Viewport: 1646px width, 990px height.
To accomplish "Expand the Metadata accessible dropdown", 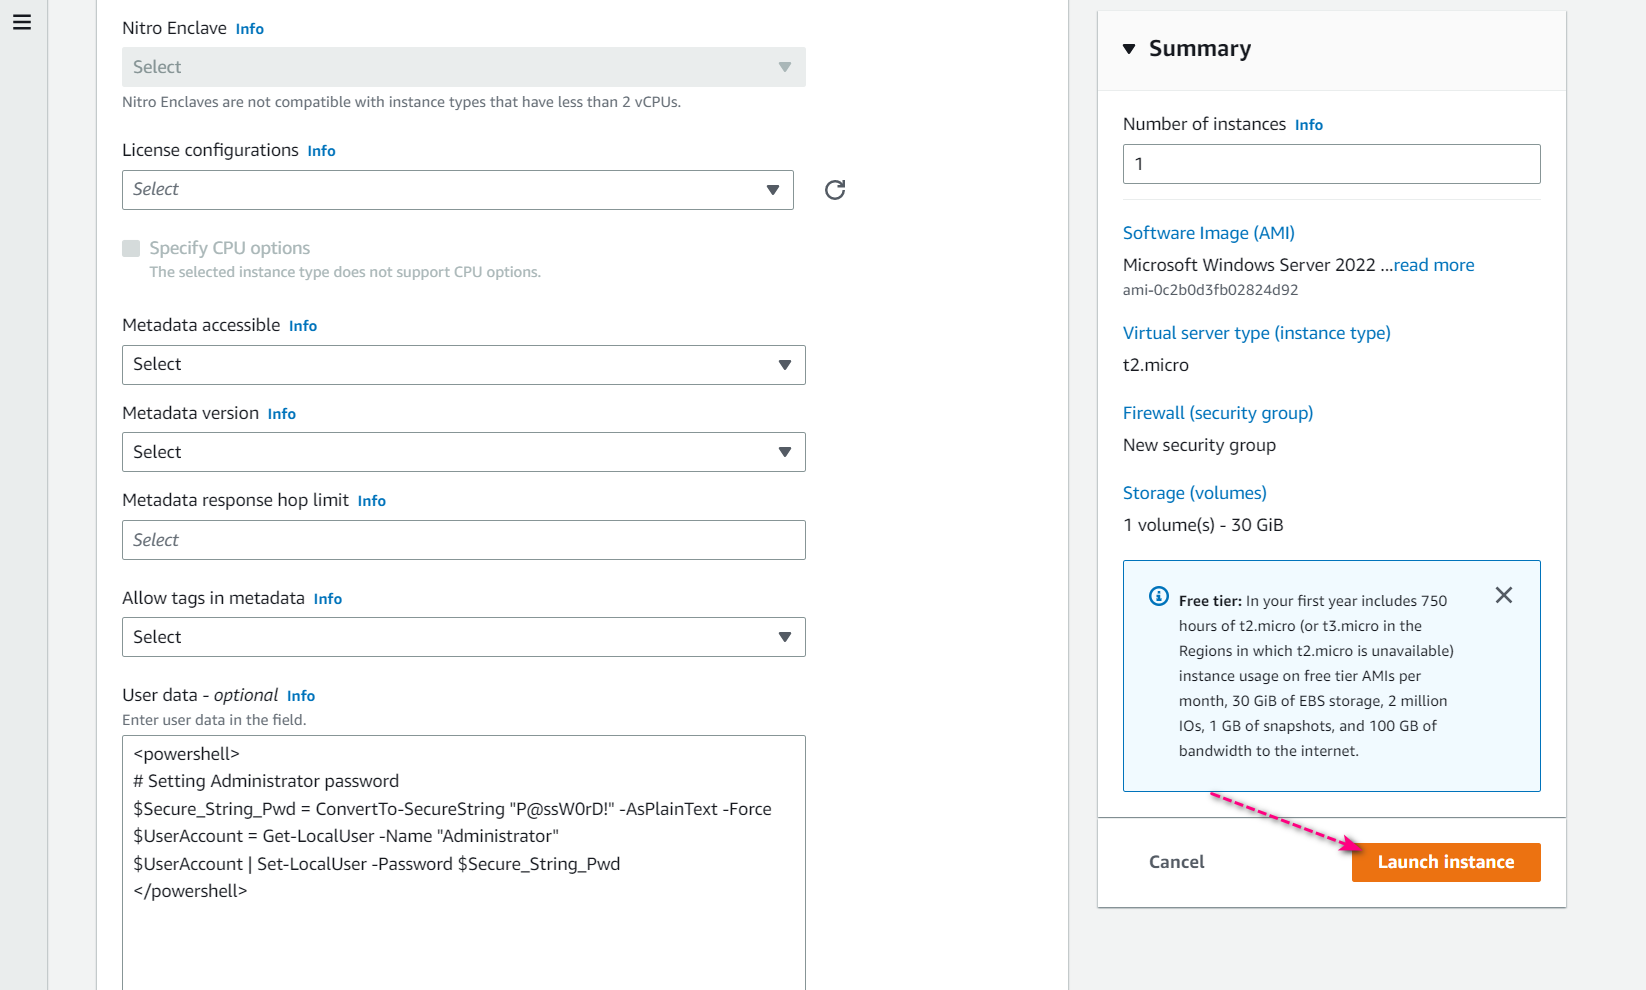I will (x=463, y=365).
